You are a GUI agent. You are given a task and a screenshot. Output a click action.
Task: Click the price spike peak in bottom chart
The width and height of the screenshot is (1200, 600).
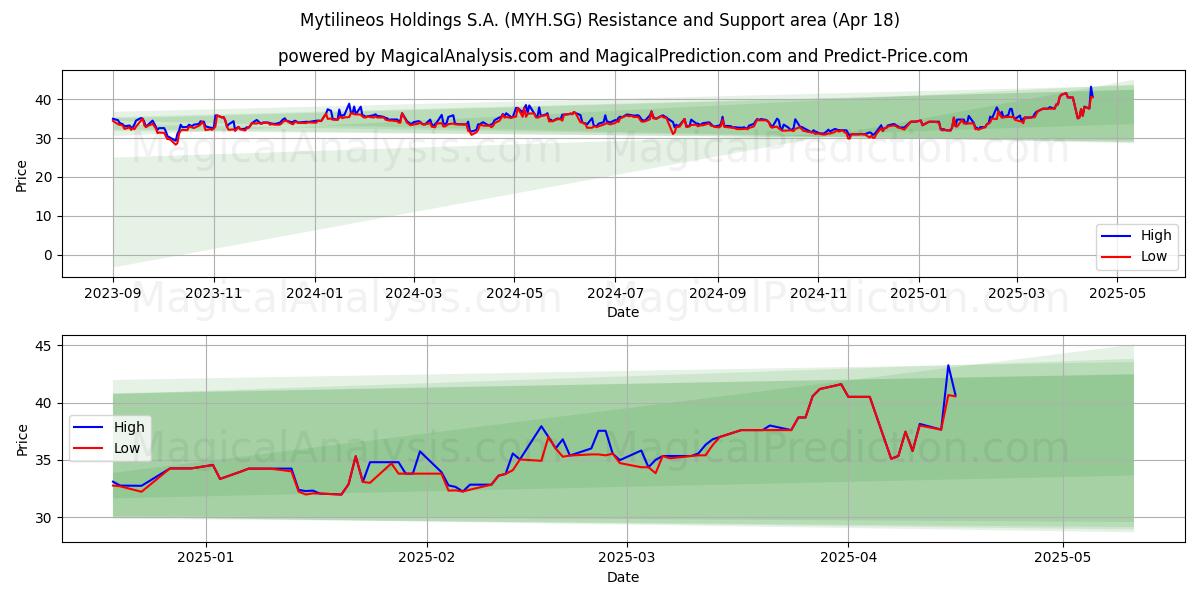948,365
